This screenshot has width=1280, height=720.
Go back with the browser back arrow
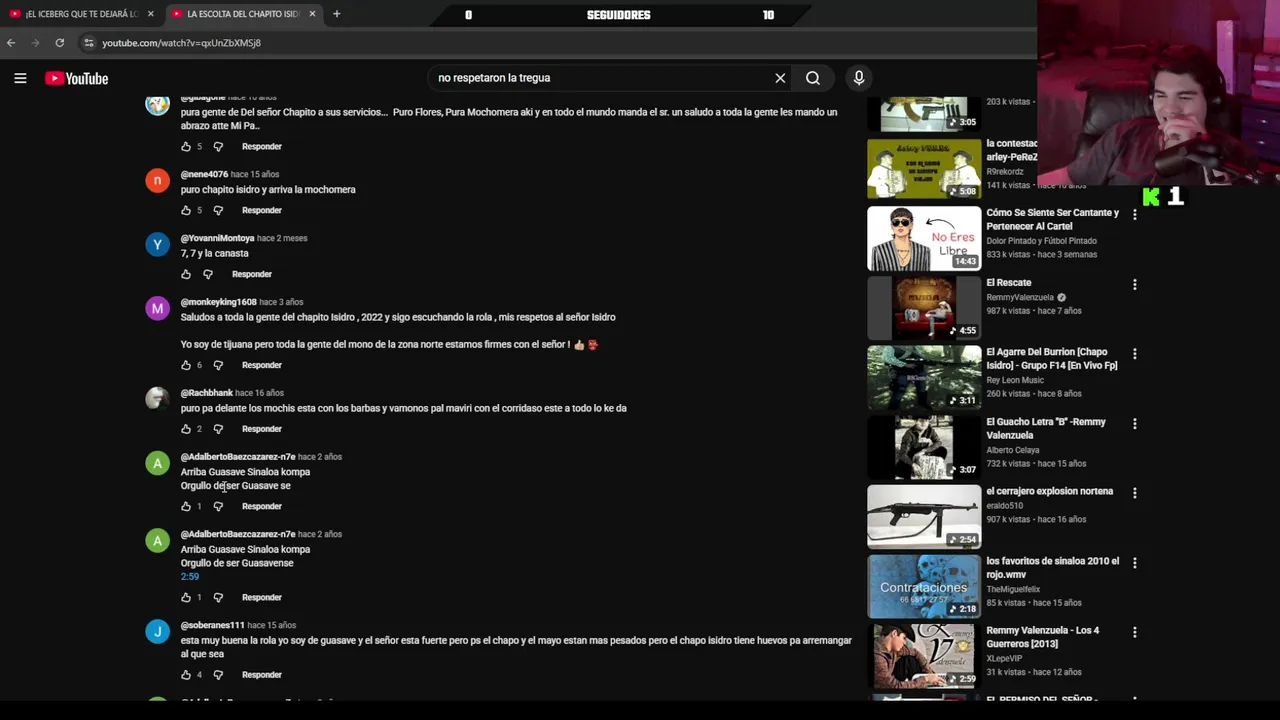pos(11,43)
